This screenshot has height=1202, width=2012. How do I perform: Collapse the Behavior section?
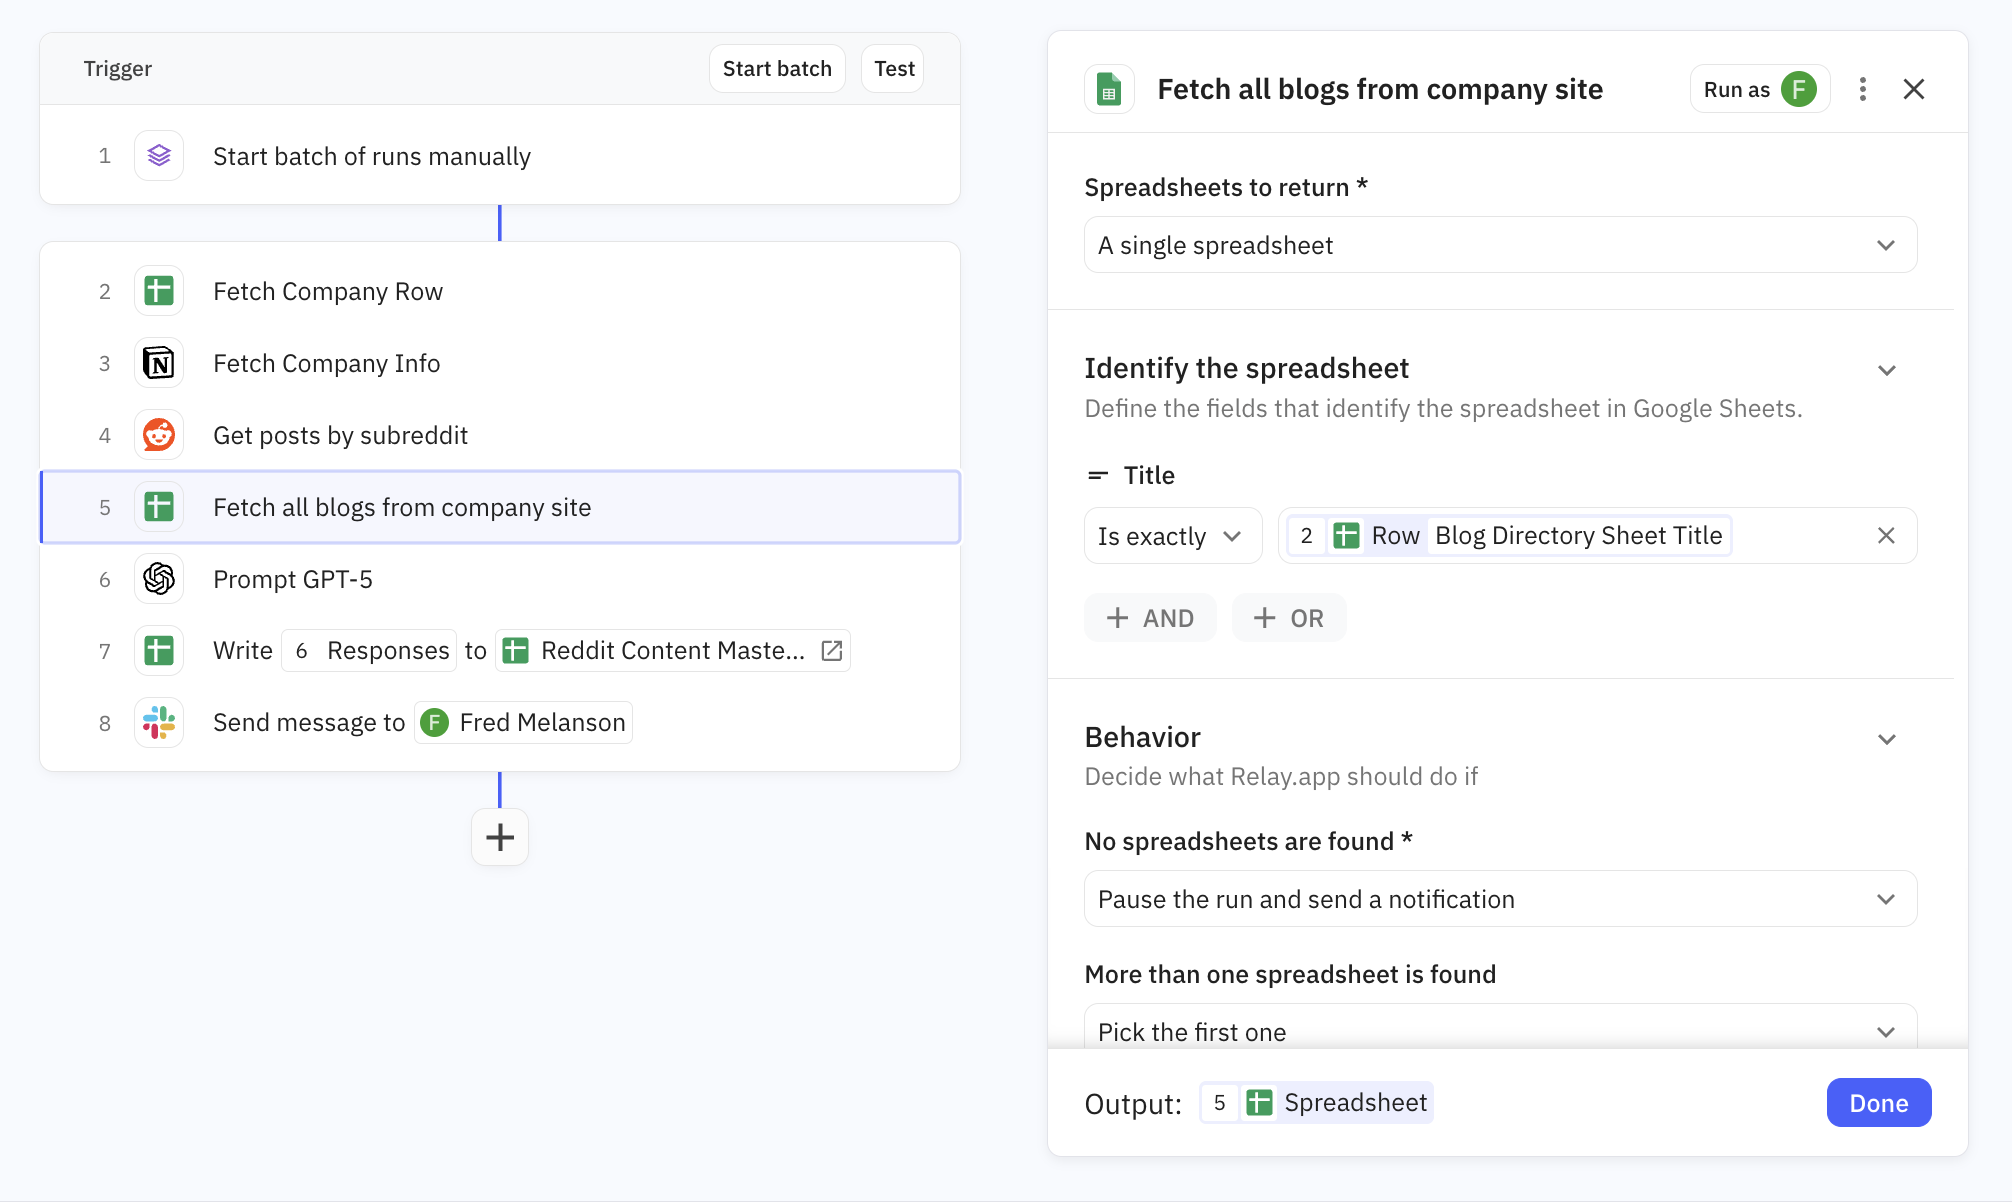click(1886, 739)
